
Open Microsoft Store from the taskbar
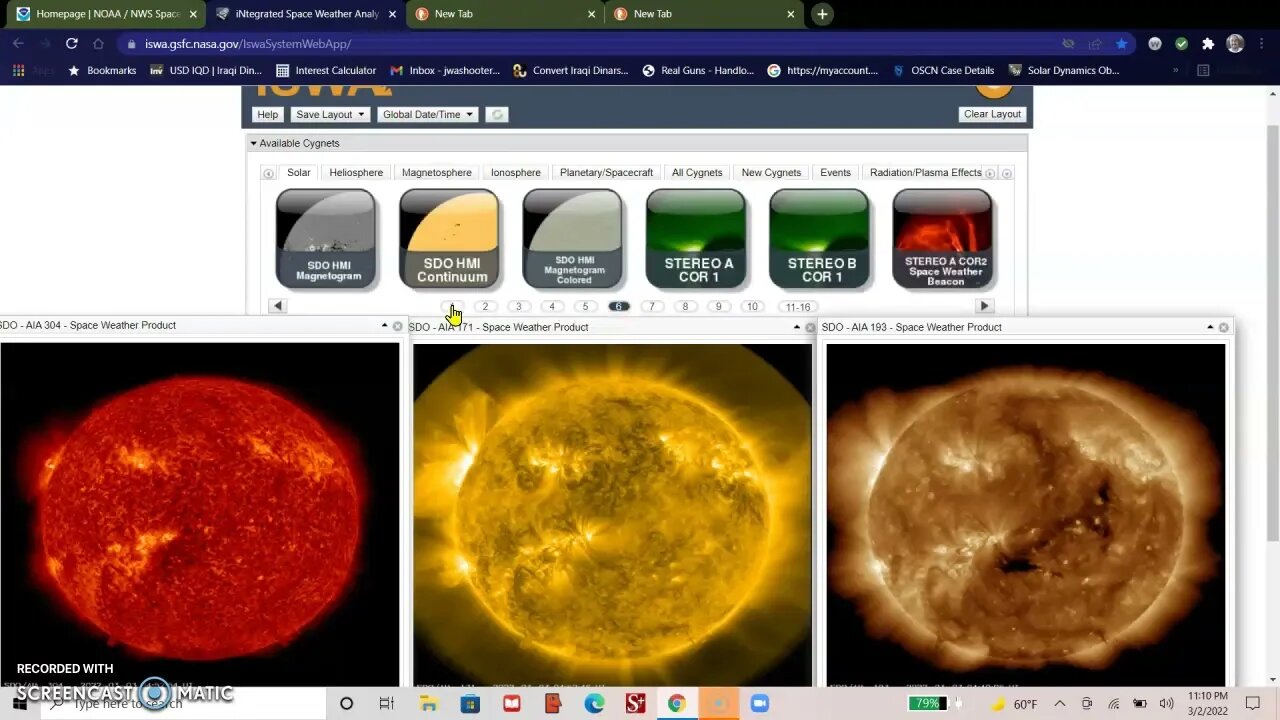(470, 704)
